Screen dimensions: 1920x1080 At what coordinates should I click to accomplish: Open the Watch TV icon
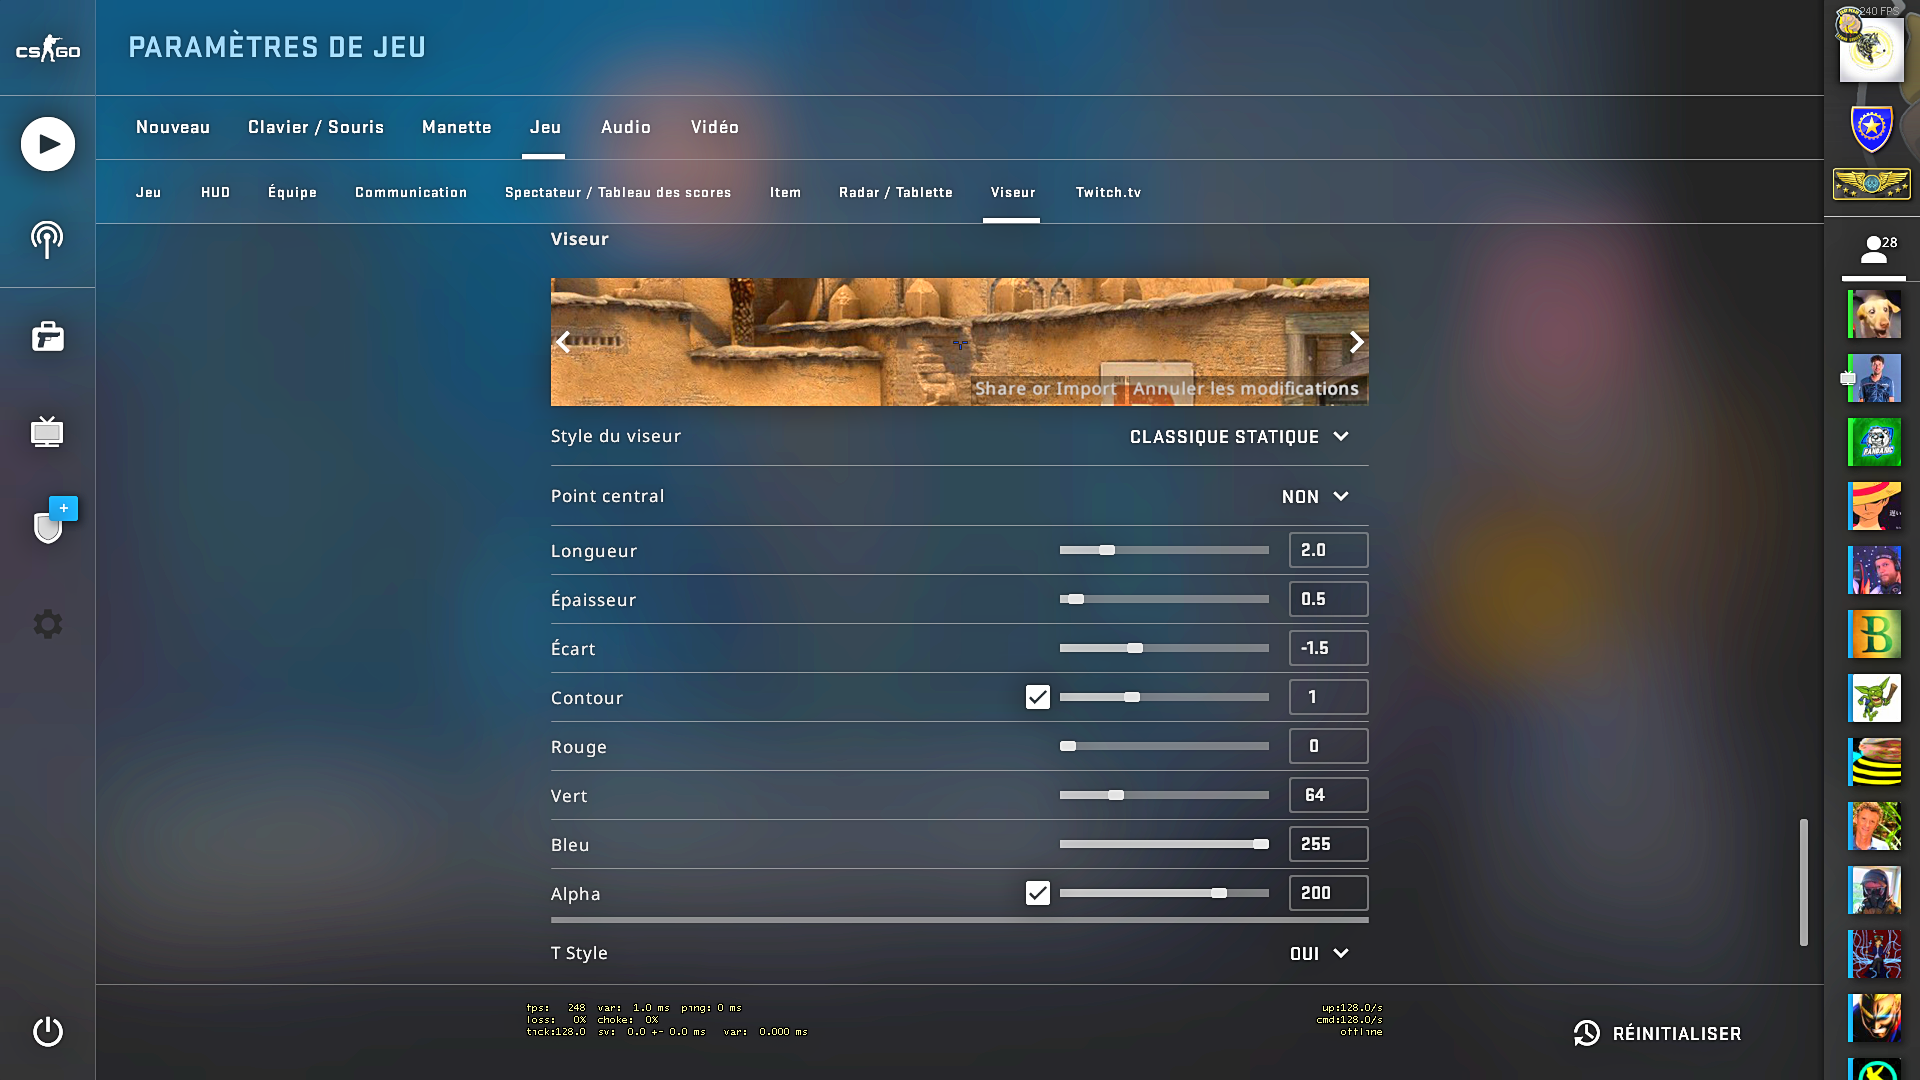click(x=47, y=432)
